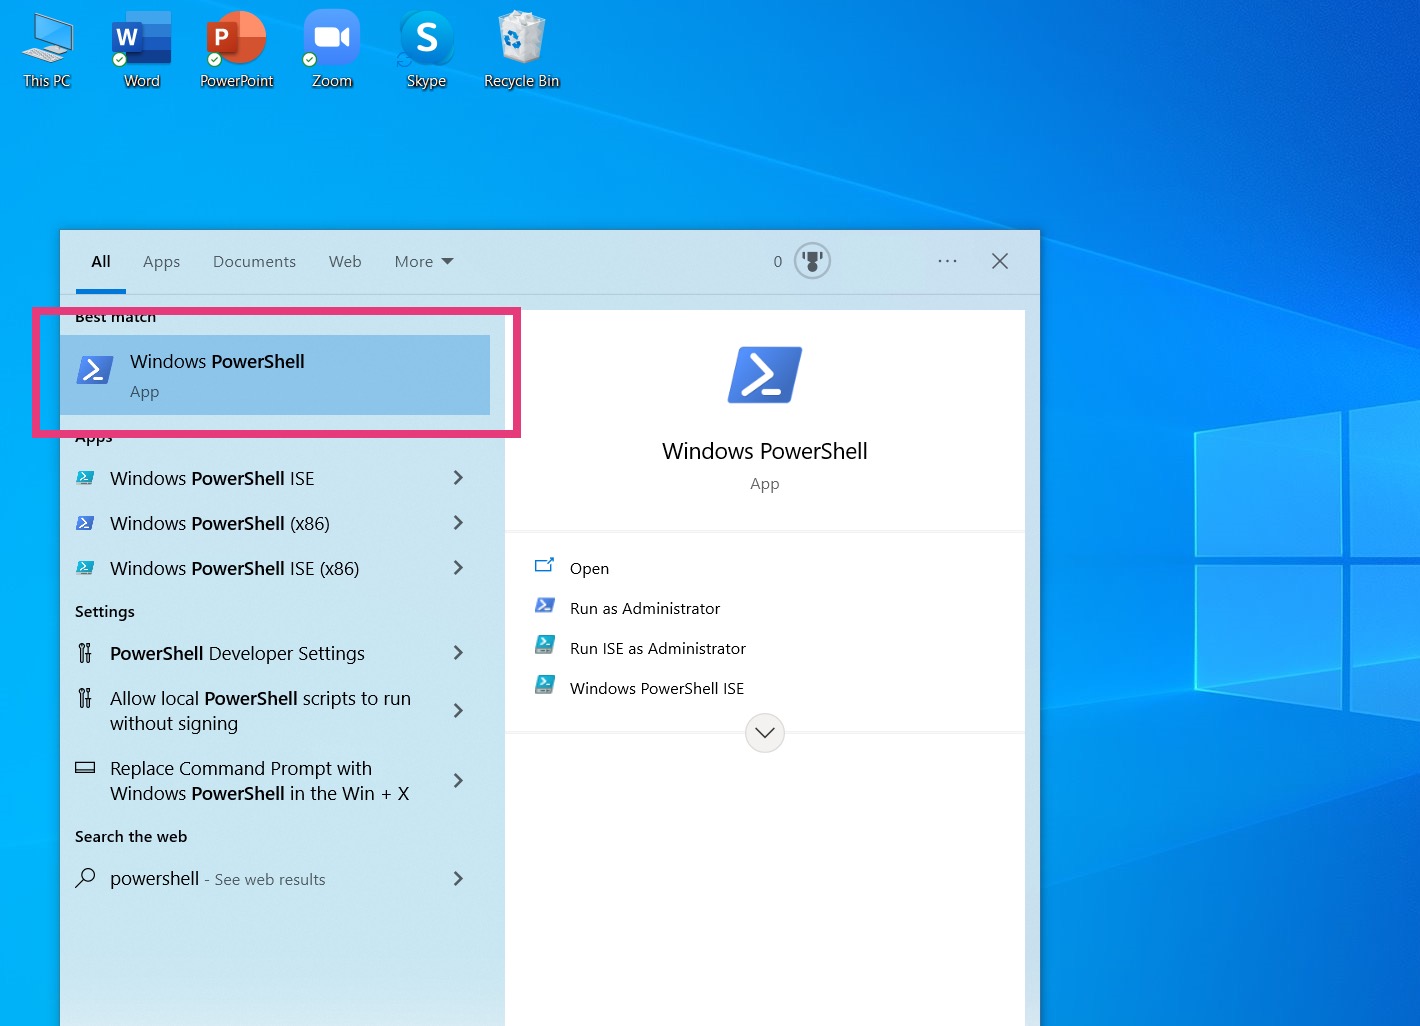Expand arrow for powershell web results

click(458, 879)
